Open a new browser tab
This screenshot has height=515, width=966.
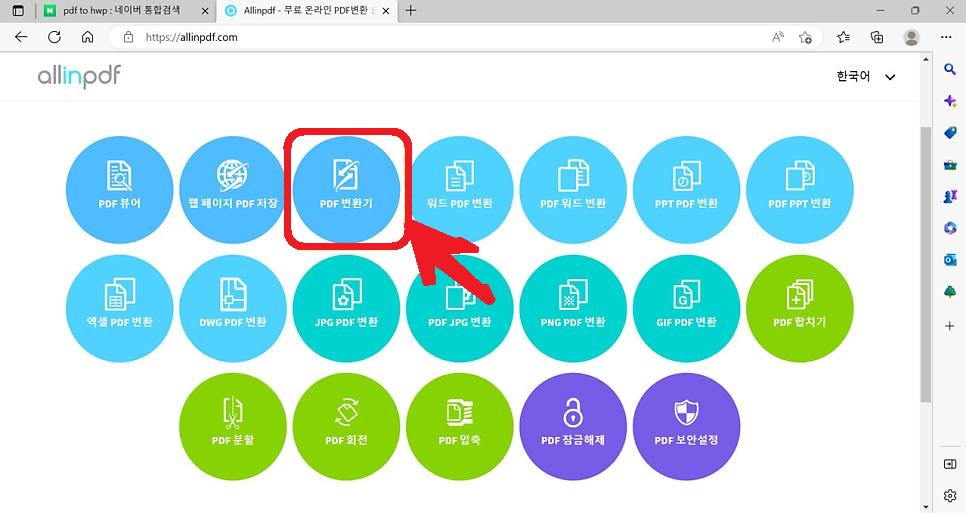click(411, 10)
